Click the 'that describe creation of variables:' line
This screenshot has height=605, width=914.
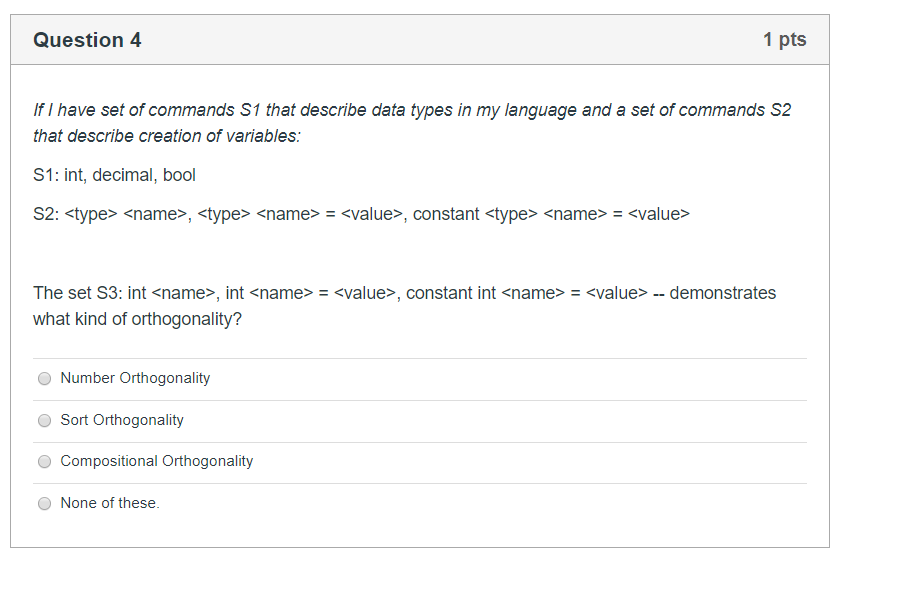coord(167,136)
